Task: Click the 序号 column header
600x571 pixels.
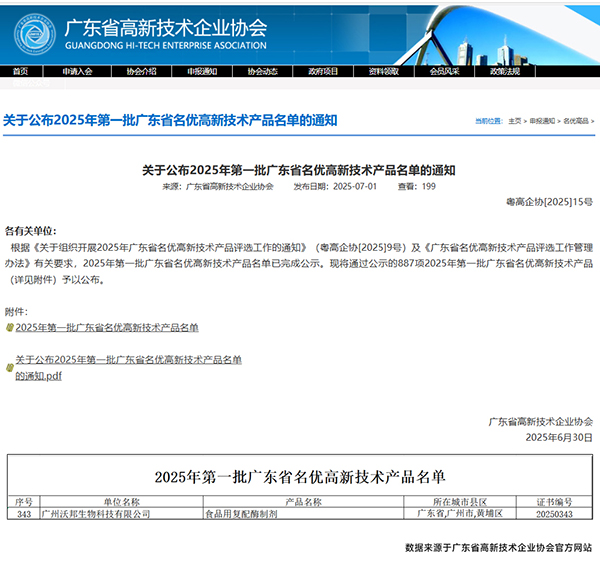Action: (x=24, y=502)
